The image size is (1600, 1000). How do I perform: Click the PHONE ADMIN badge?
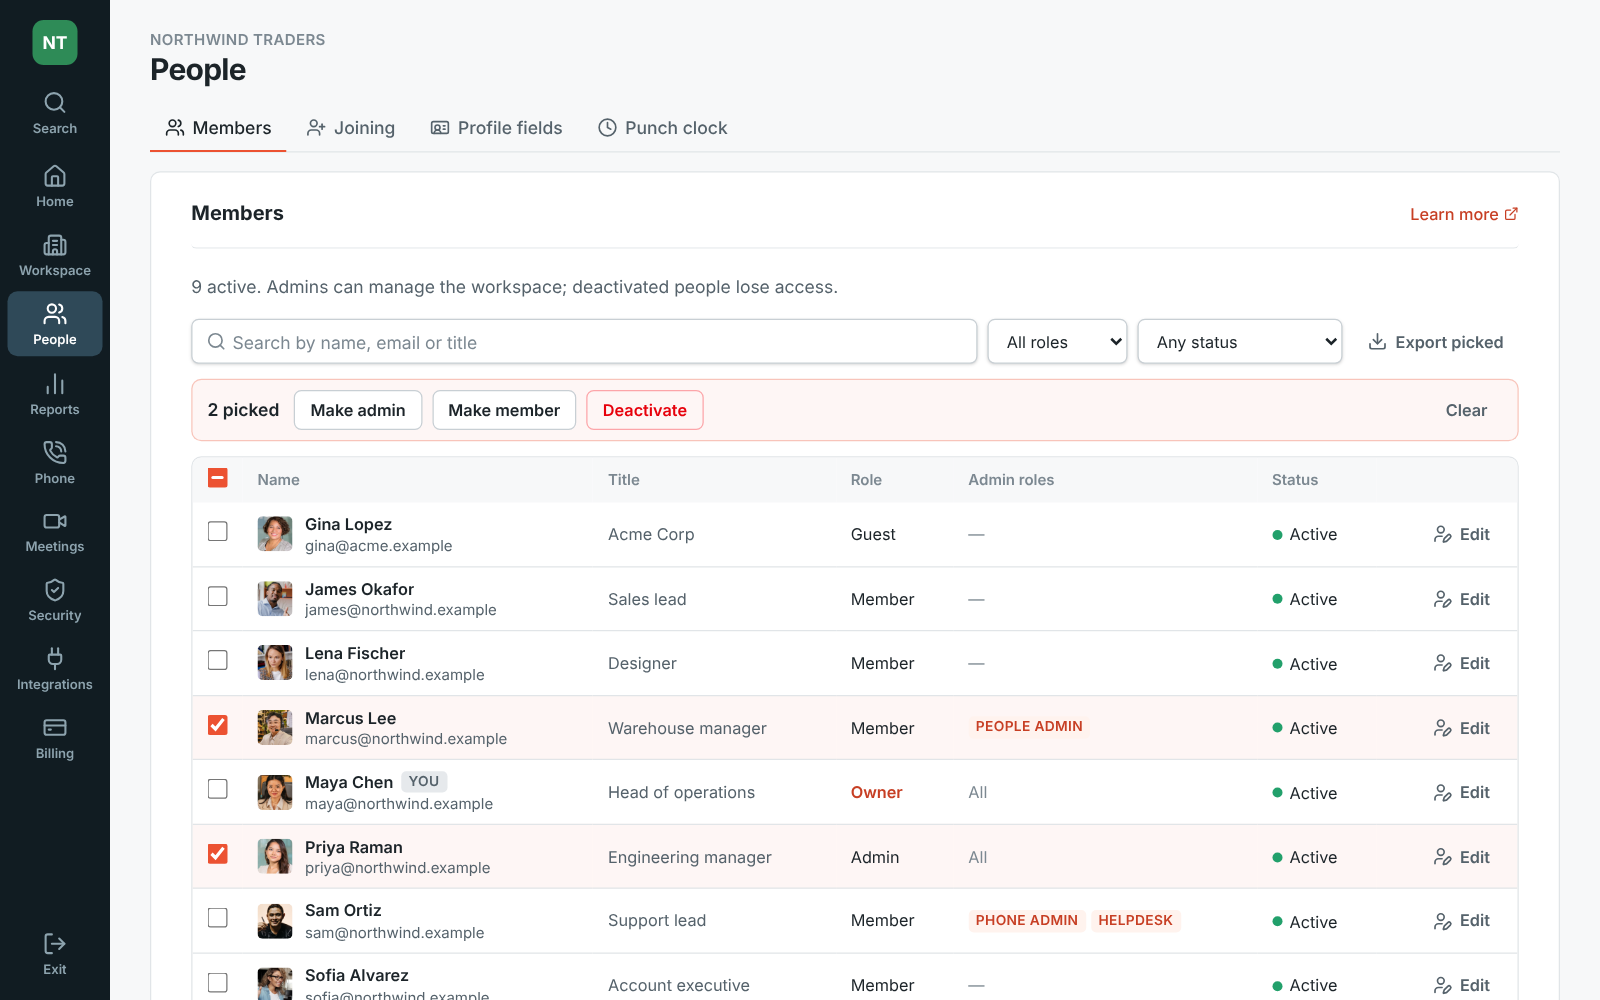click(1027, 920)
